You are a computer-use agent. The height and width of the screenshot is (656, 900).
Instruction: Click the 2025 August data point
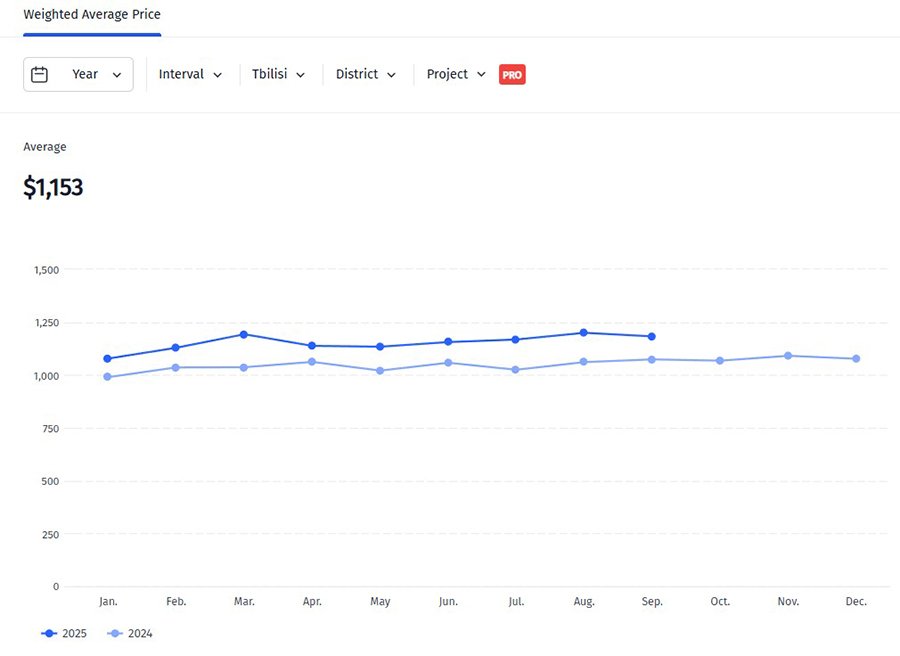(x=584, y=333)
